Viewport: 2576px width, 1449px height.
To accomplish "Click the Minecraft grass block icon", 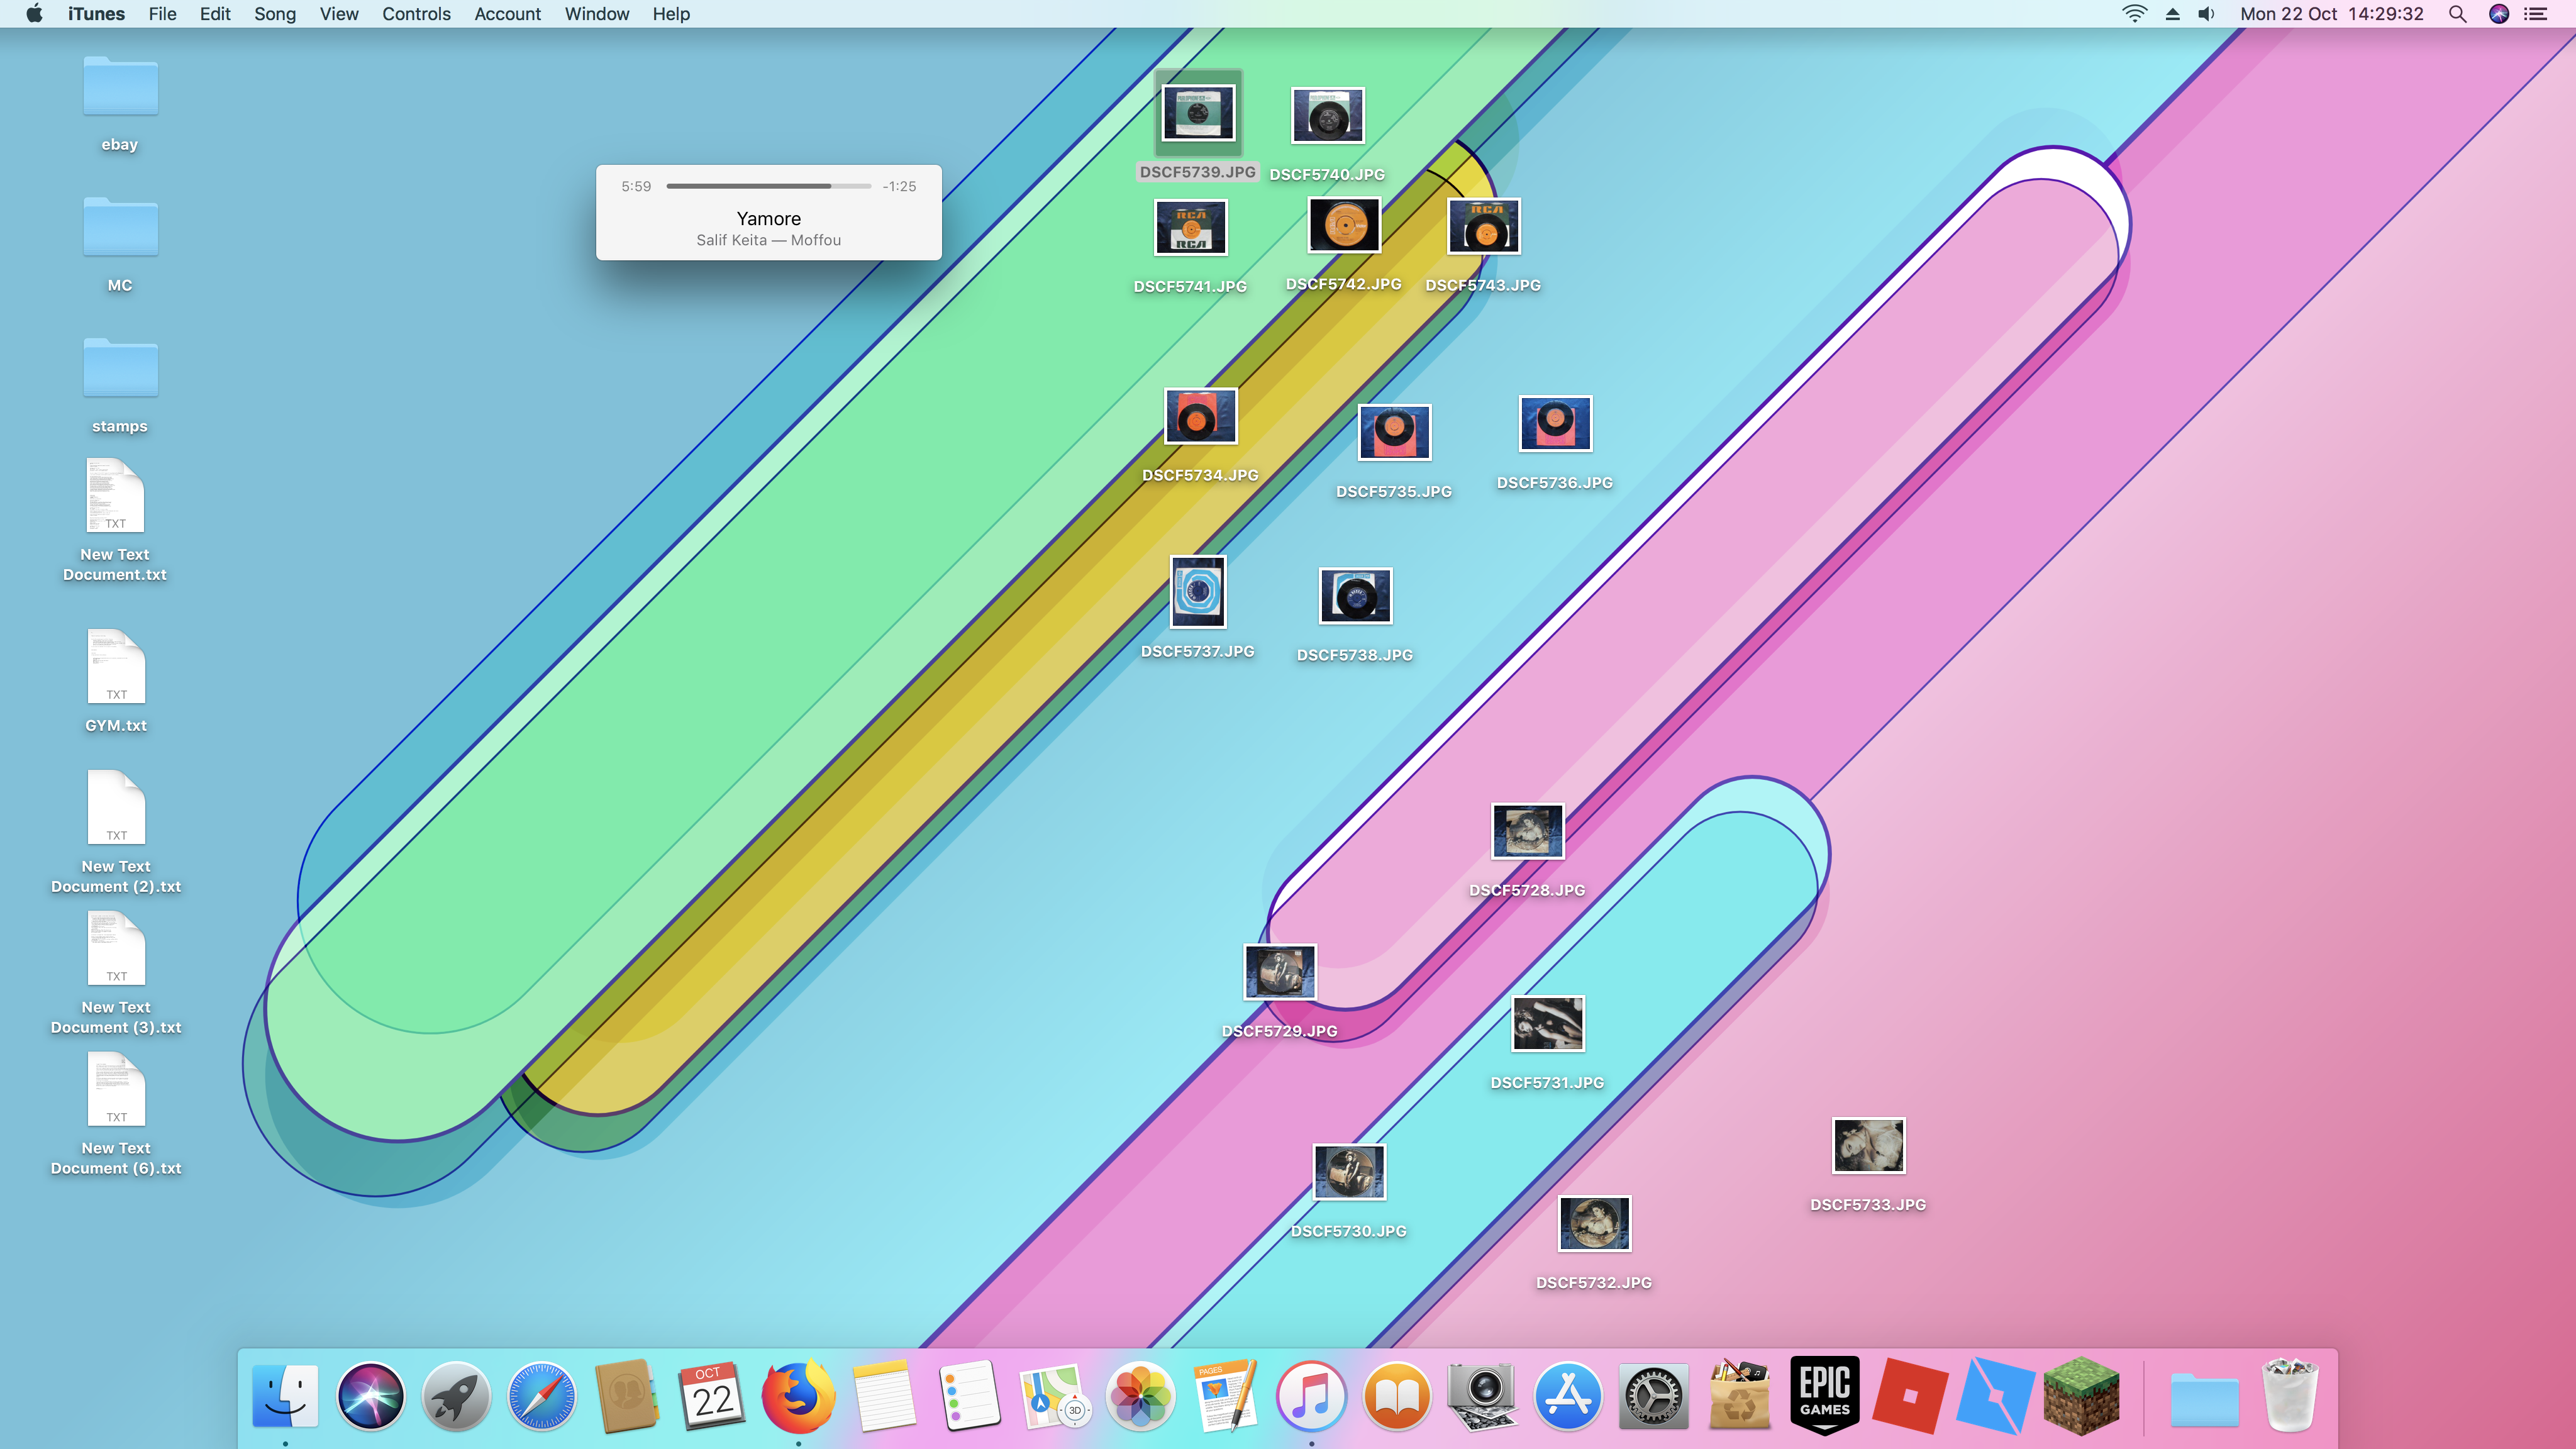I will [2081, 1396].
